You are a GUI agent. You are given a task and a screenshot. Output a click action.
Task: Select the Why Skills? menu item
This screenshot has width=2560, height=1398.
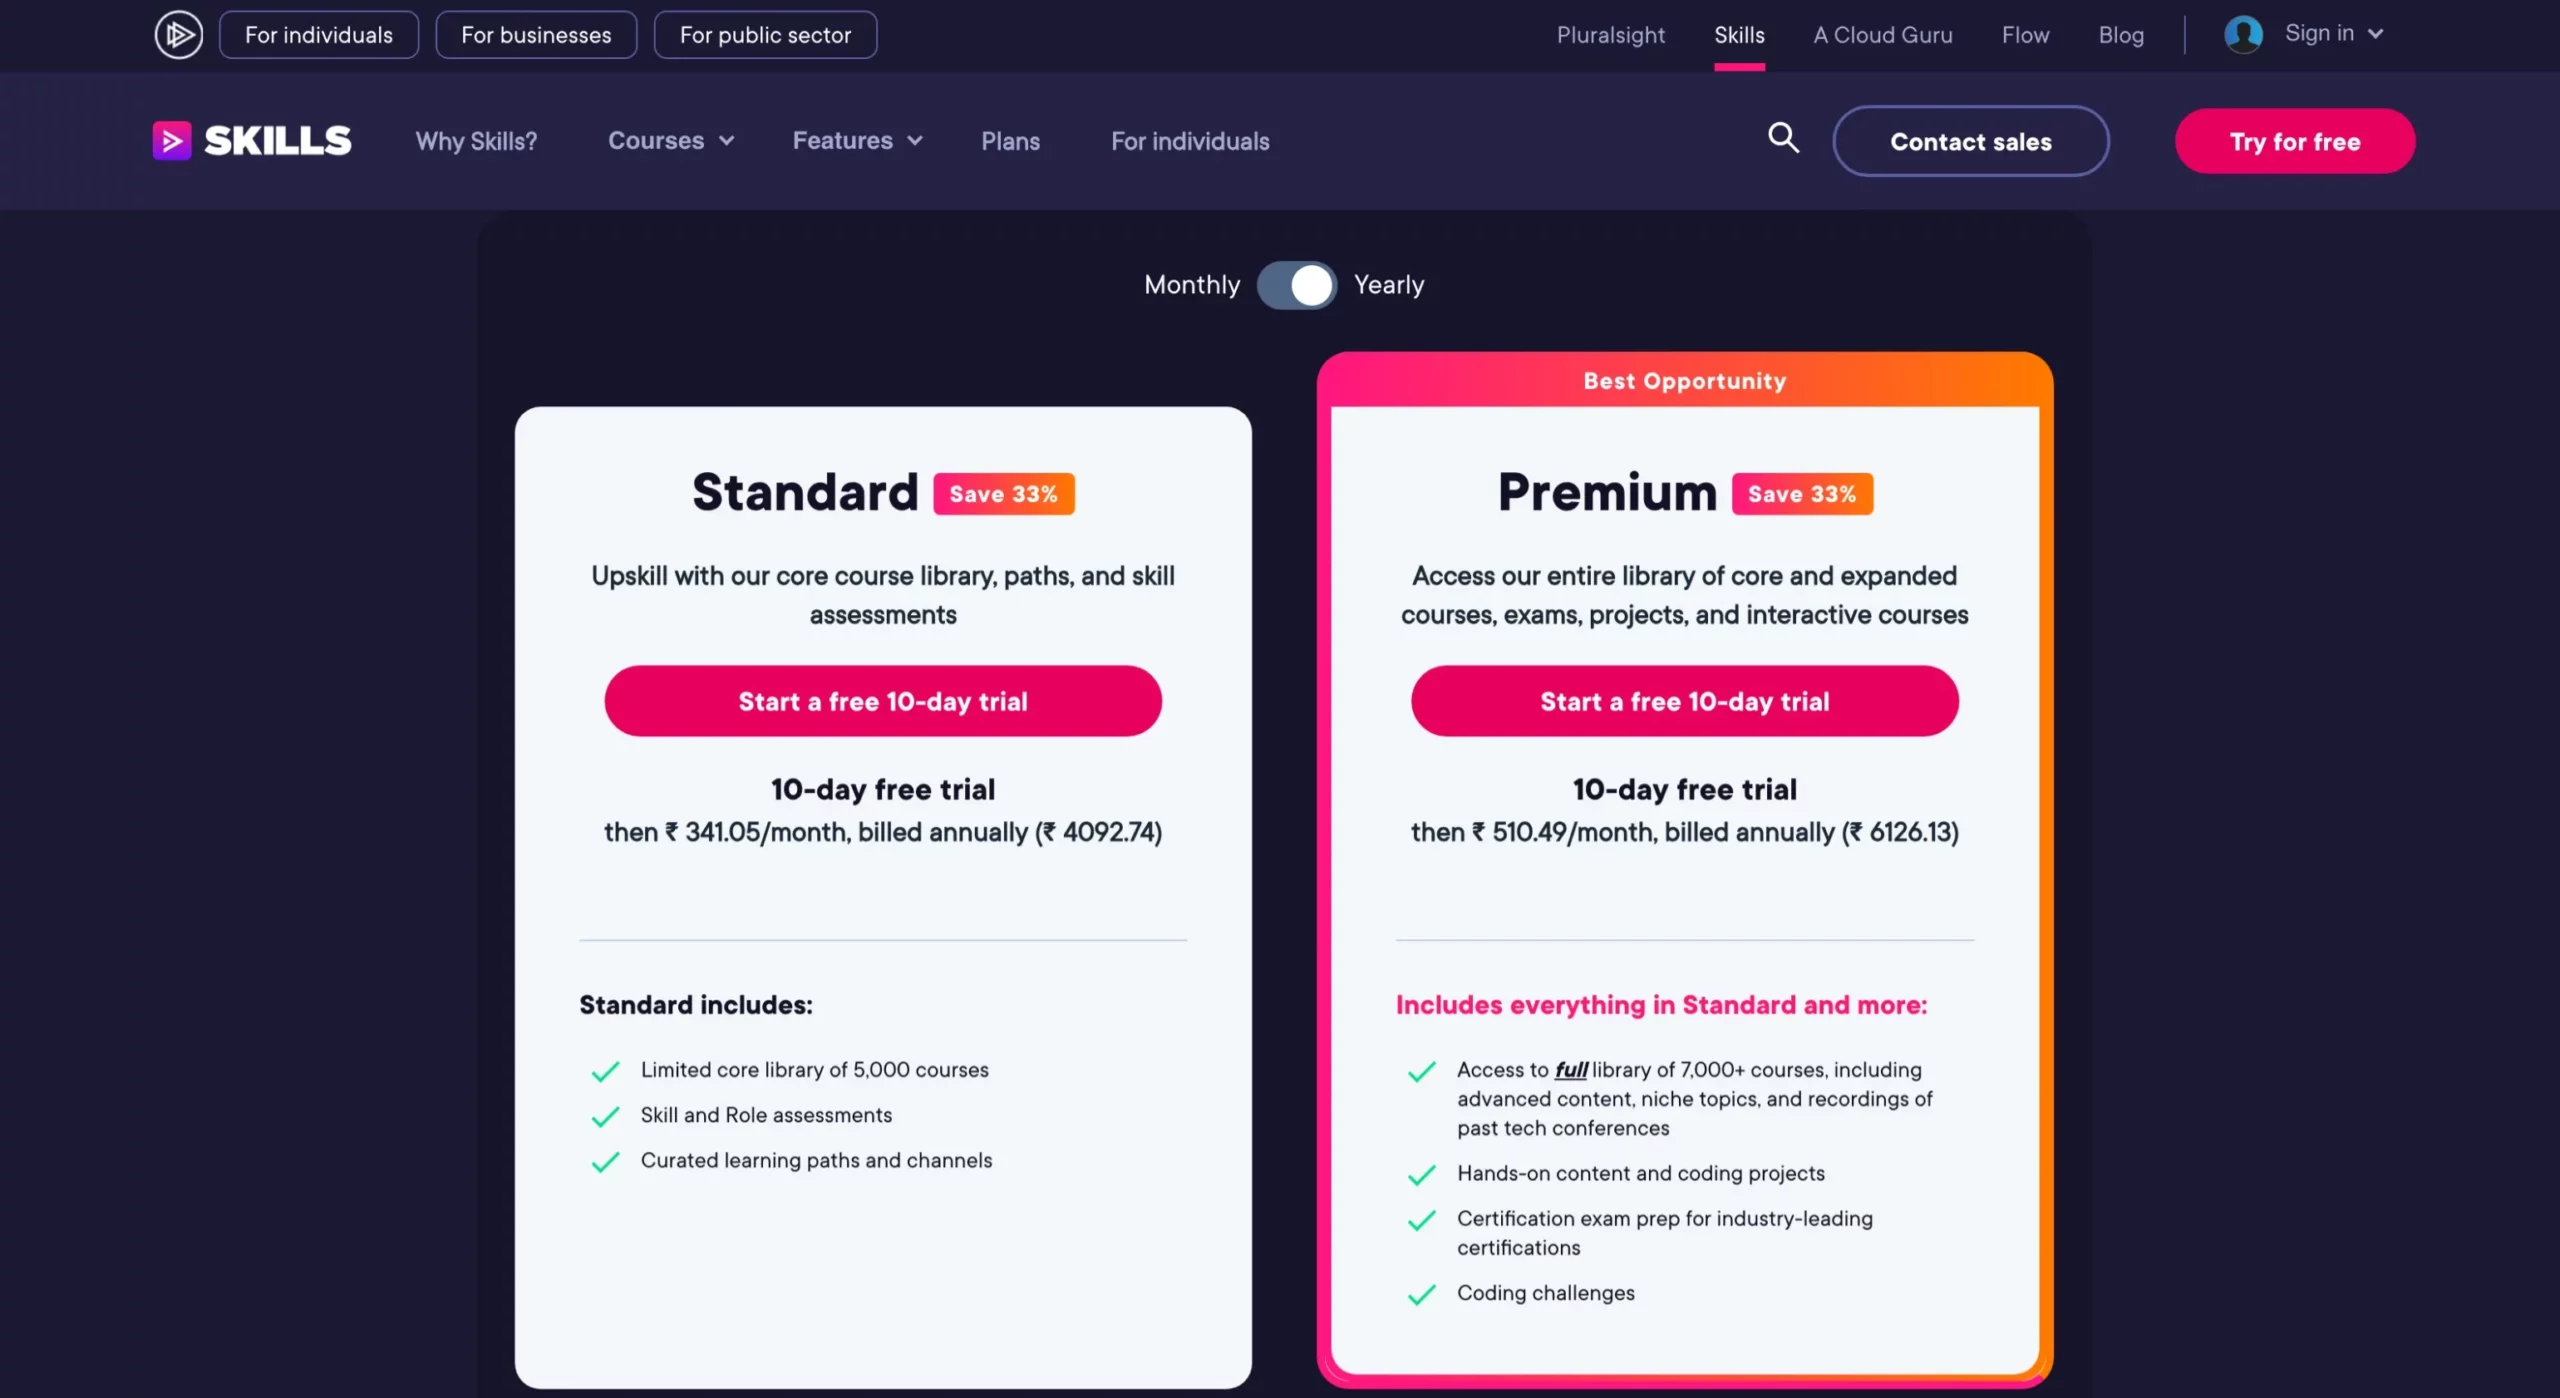click(x=475, y=139)
